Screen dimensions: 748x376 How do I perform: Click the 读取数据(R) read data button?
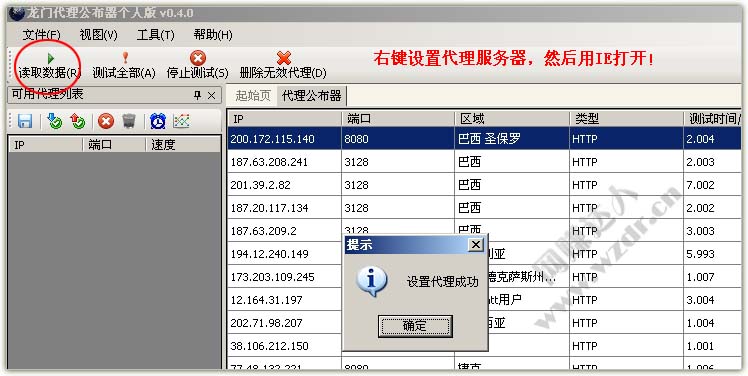click(x=49, y=65)
